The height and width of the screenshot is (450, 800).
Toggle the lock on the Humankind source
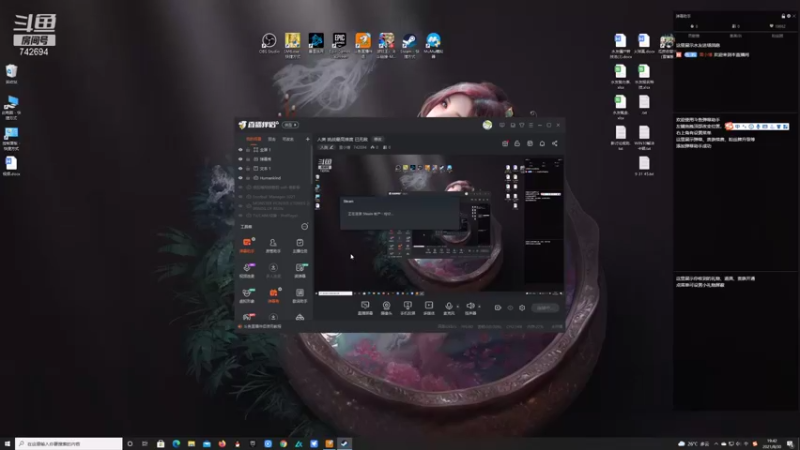click(x=248, y=178)
